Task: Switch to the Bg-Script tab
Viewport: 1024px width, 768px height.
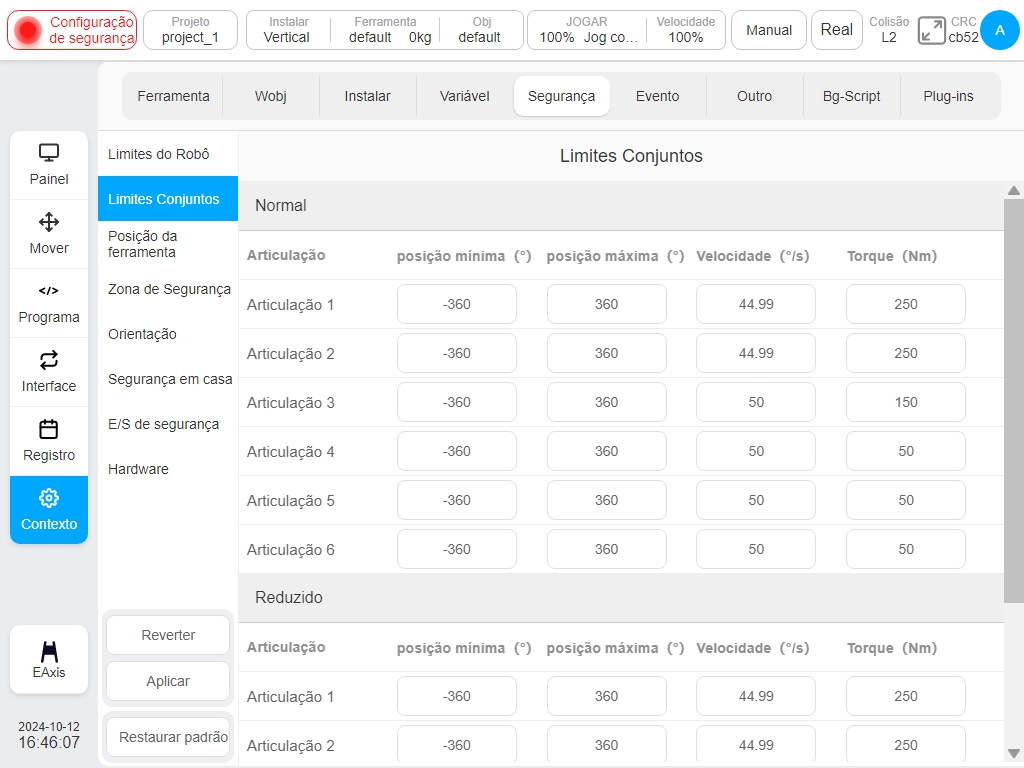Action: [x=851, y=96]
